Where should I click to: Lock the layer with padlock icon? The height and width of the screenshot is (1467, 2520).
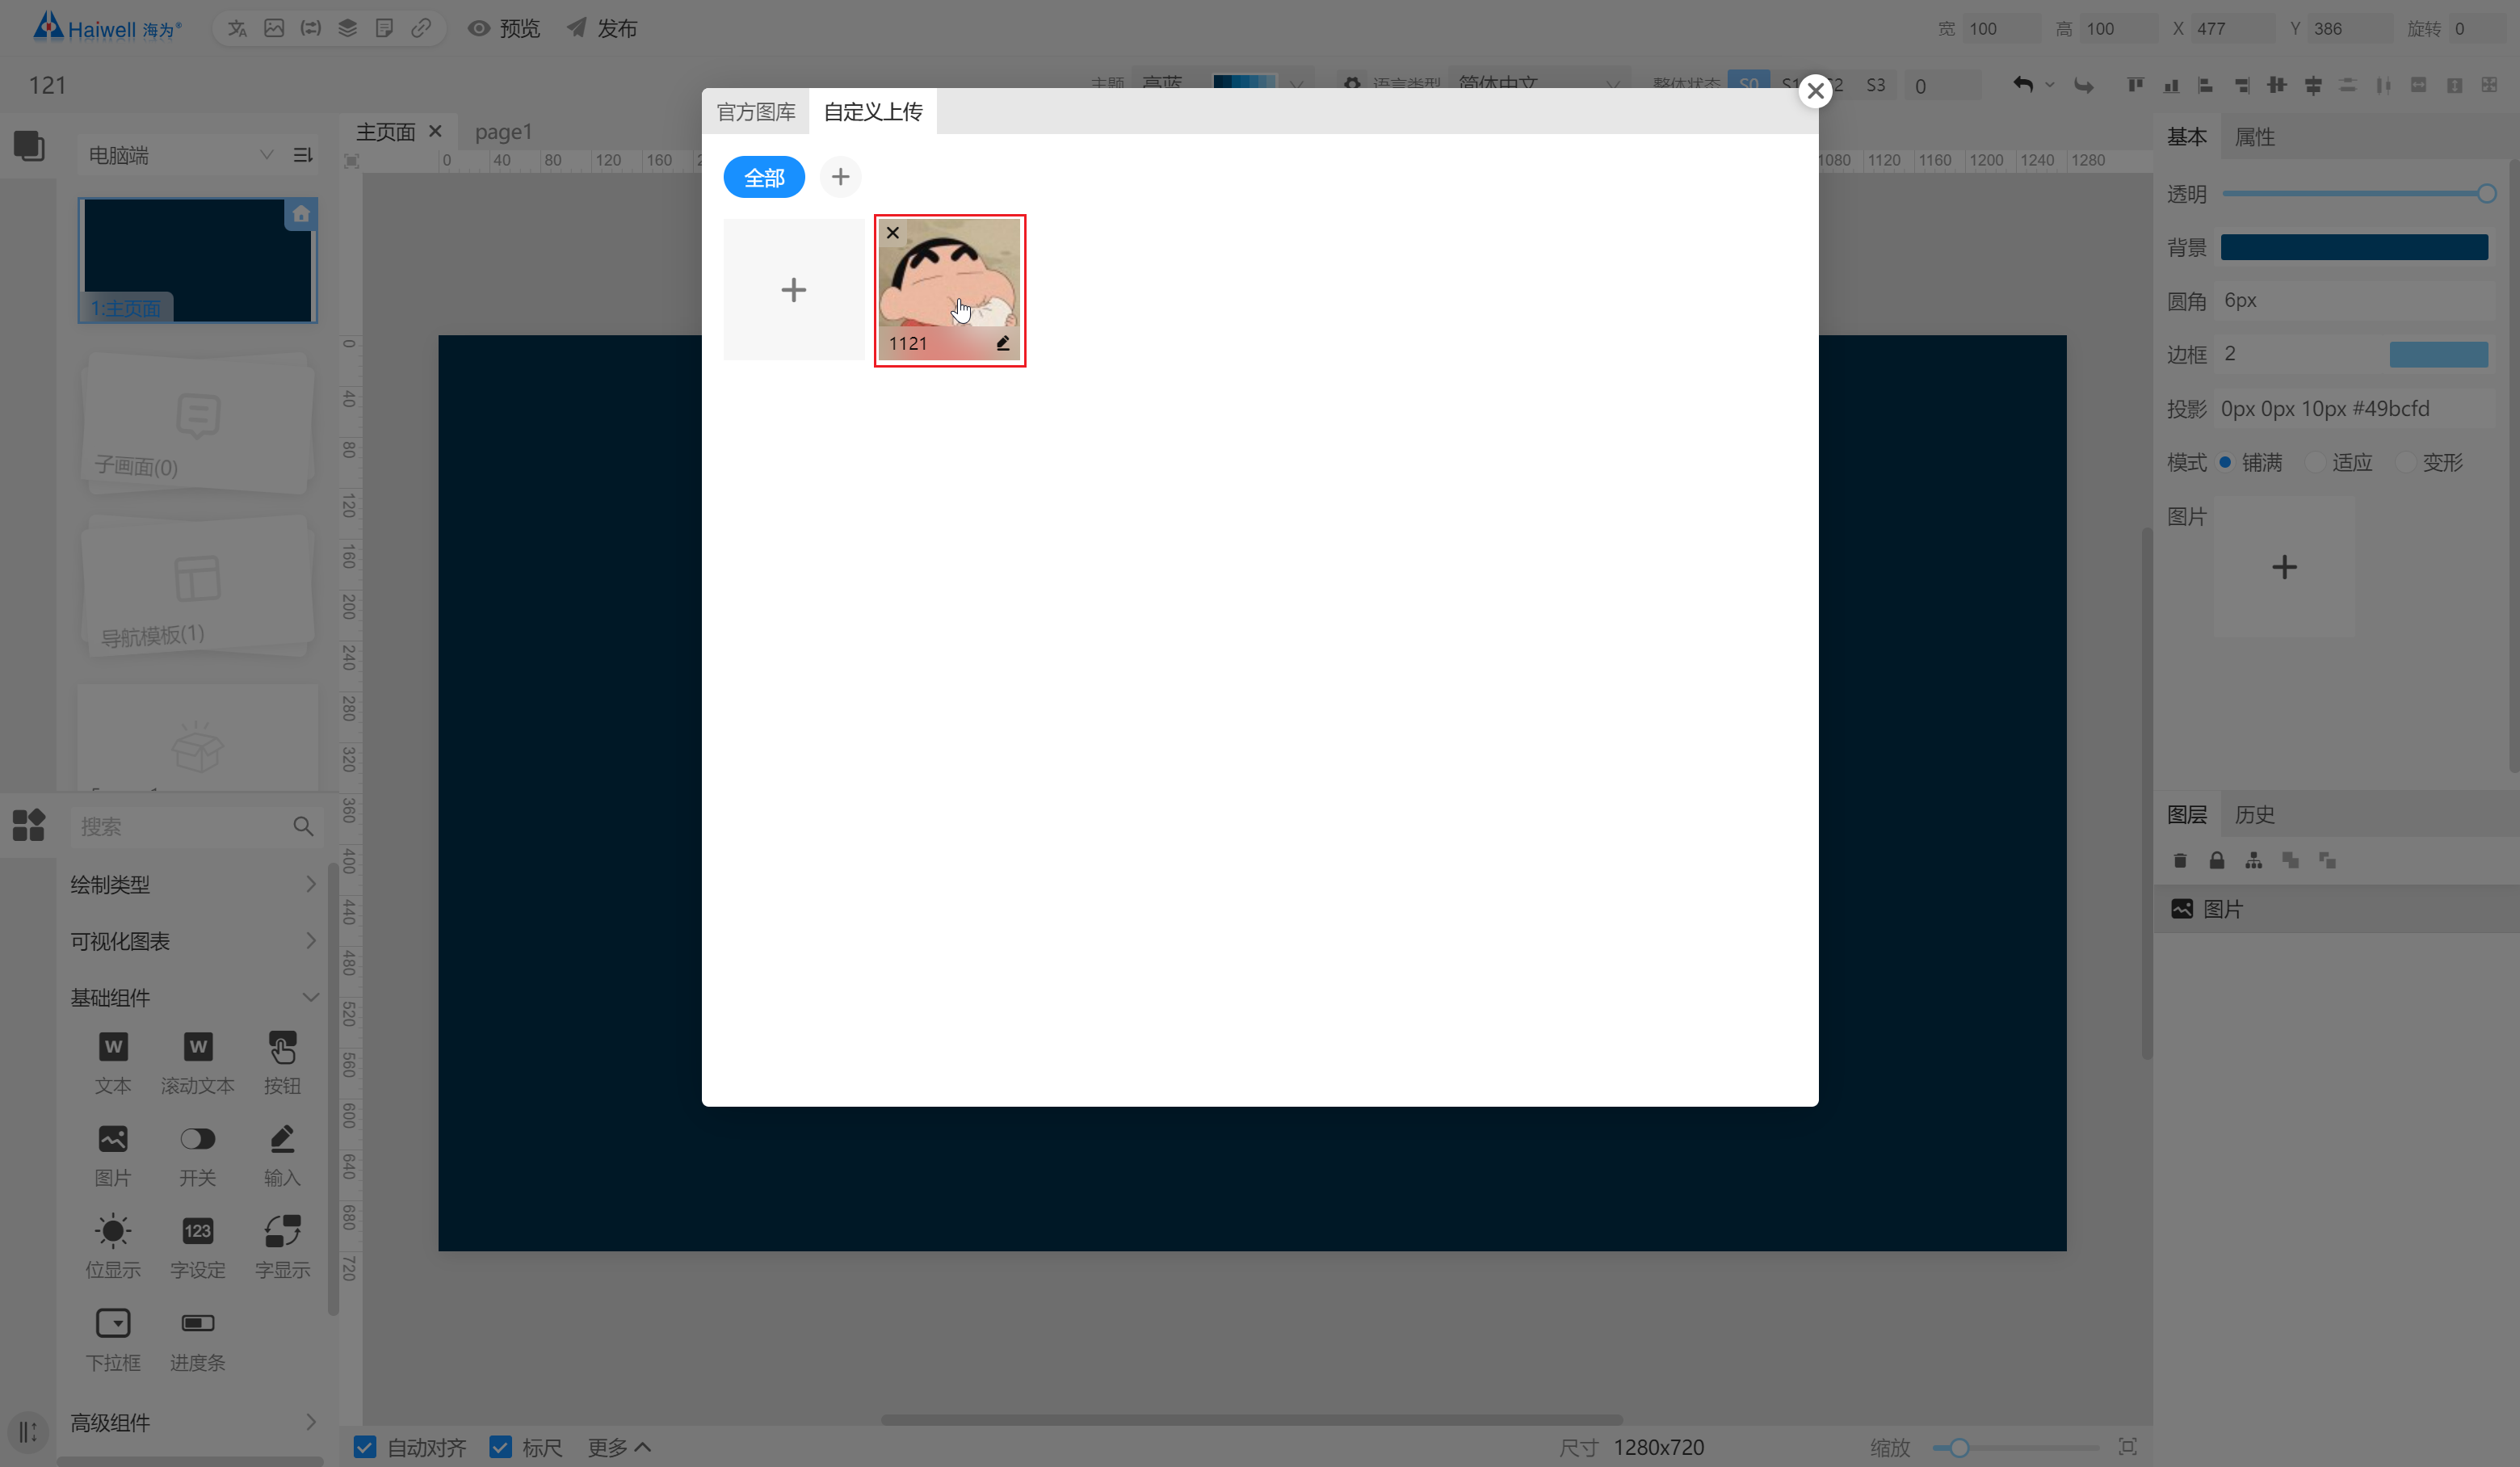(x=2217, y=860)
